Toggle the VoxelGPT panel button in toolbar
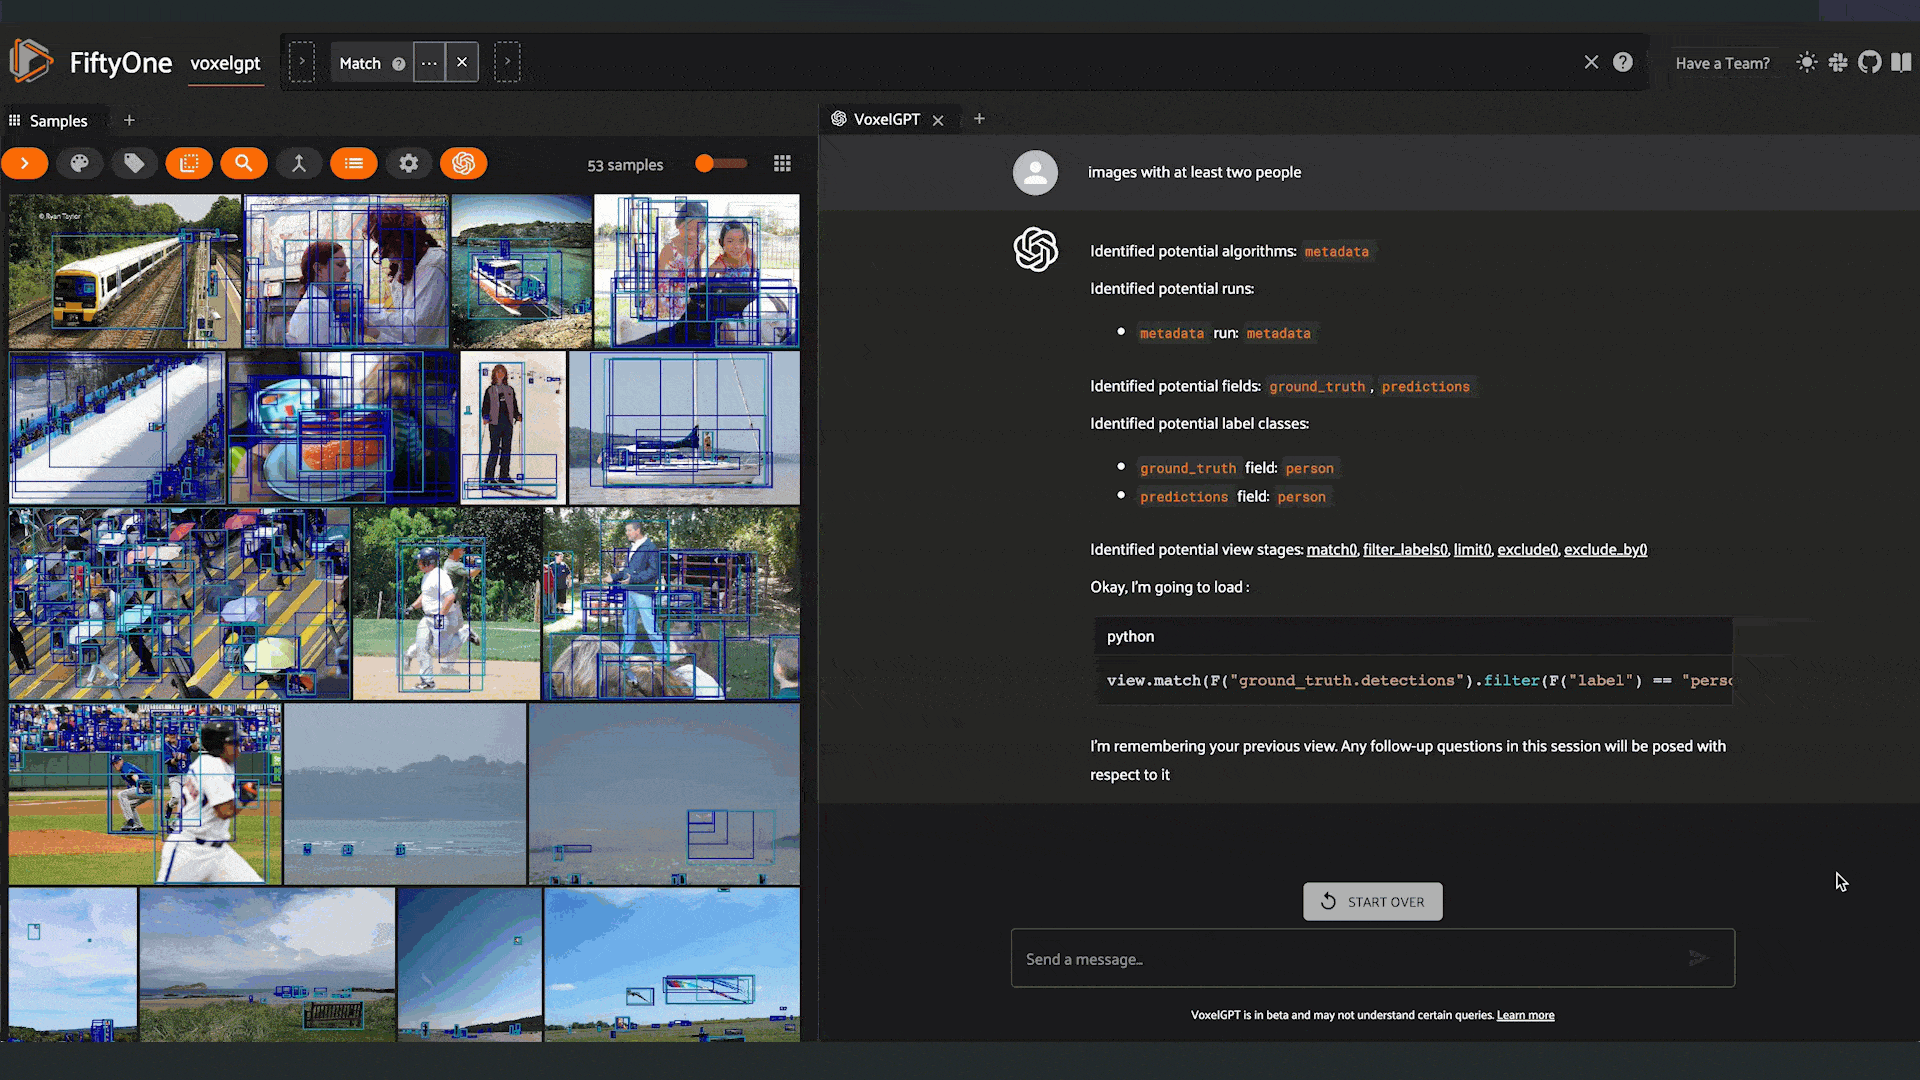Viewport: 1920px width, 1080px height. coord(463,163)
